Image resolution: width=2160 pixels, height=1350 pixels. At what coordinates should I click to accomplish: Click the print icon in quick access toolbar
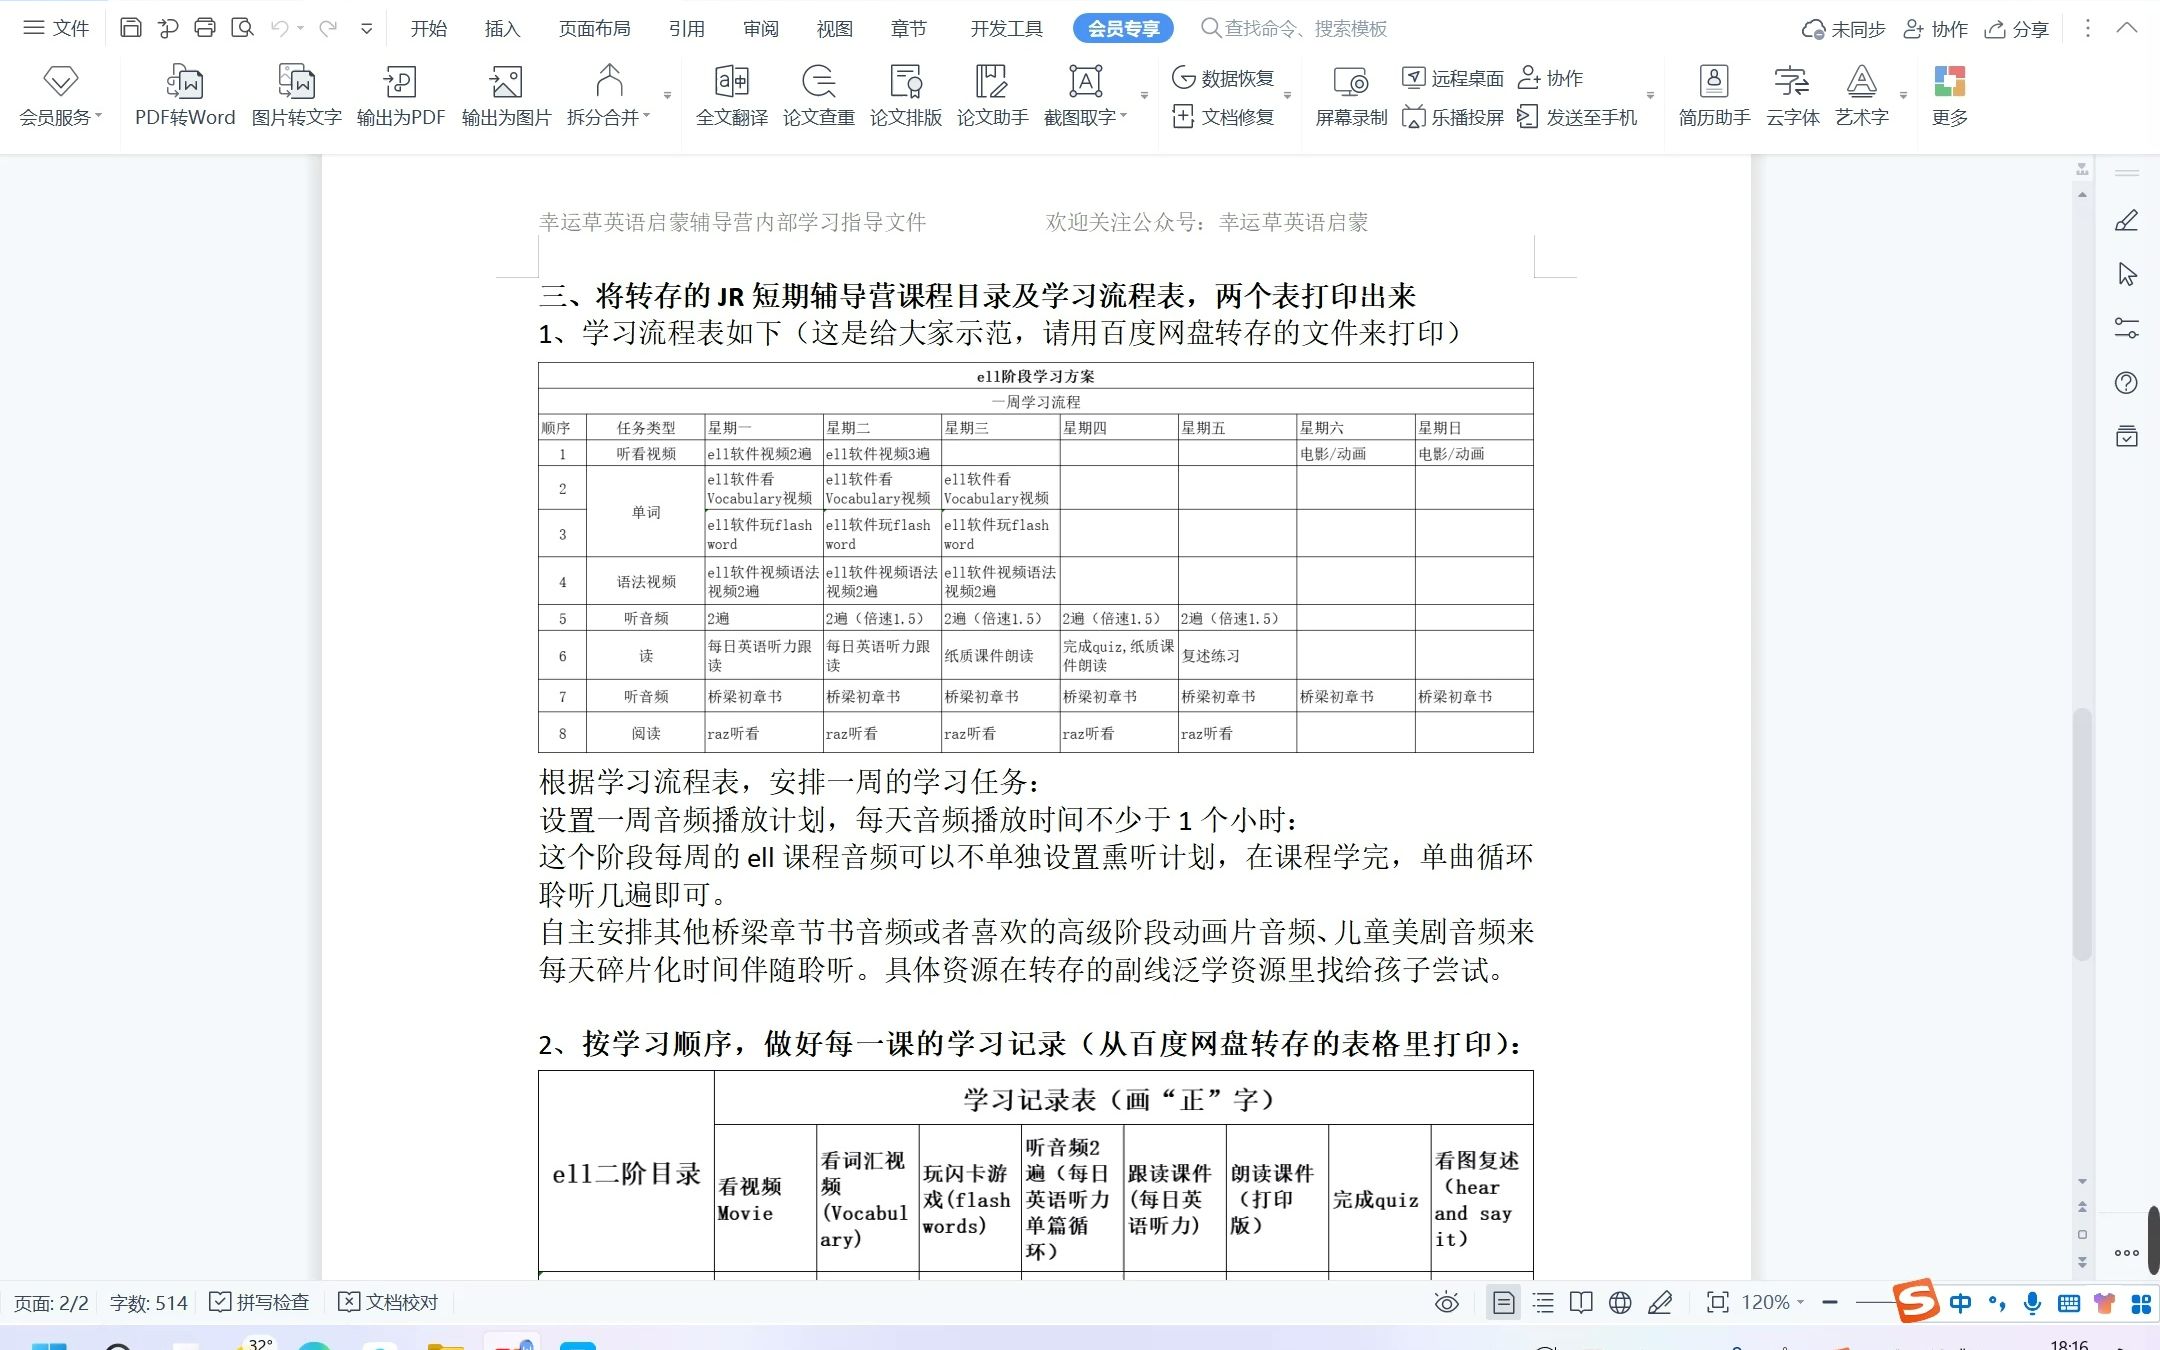coord(205,28)
